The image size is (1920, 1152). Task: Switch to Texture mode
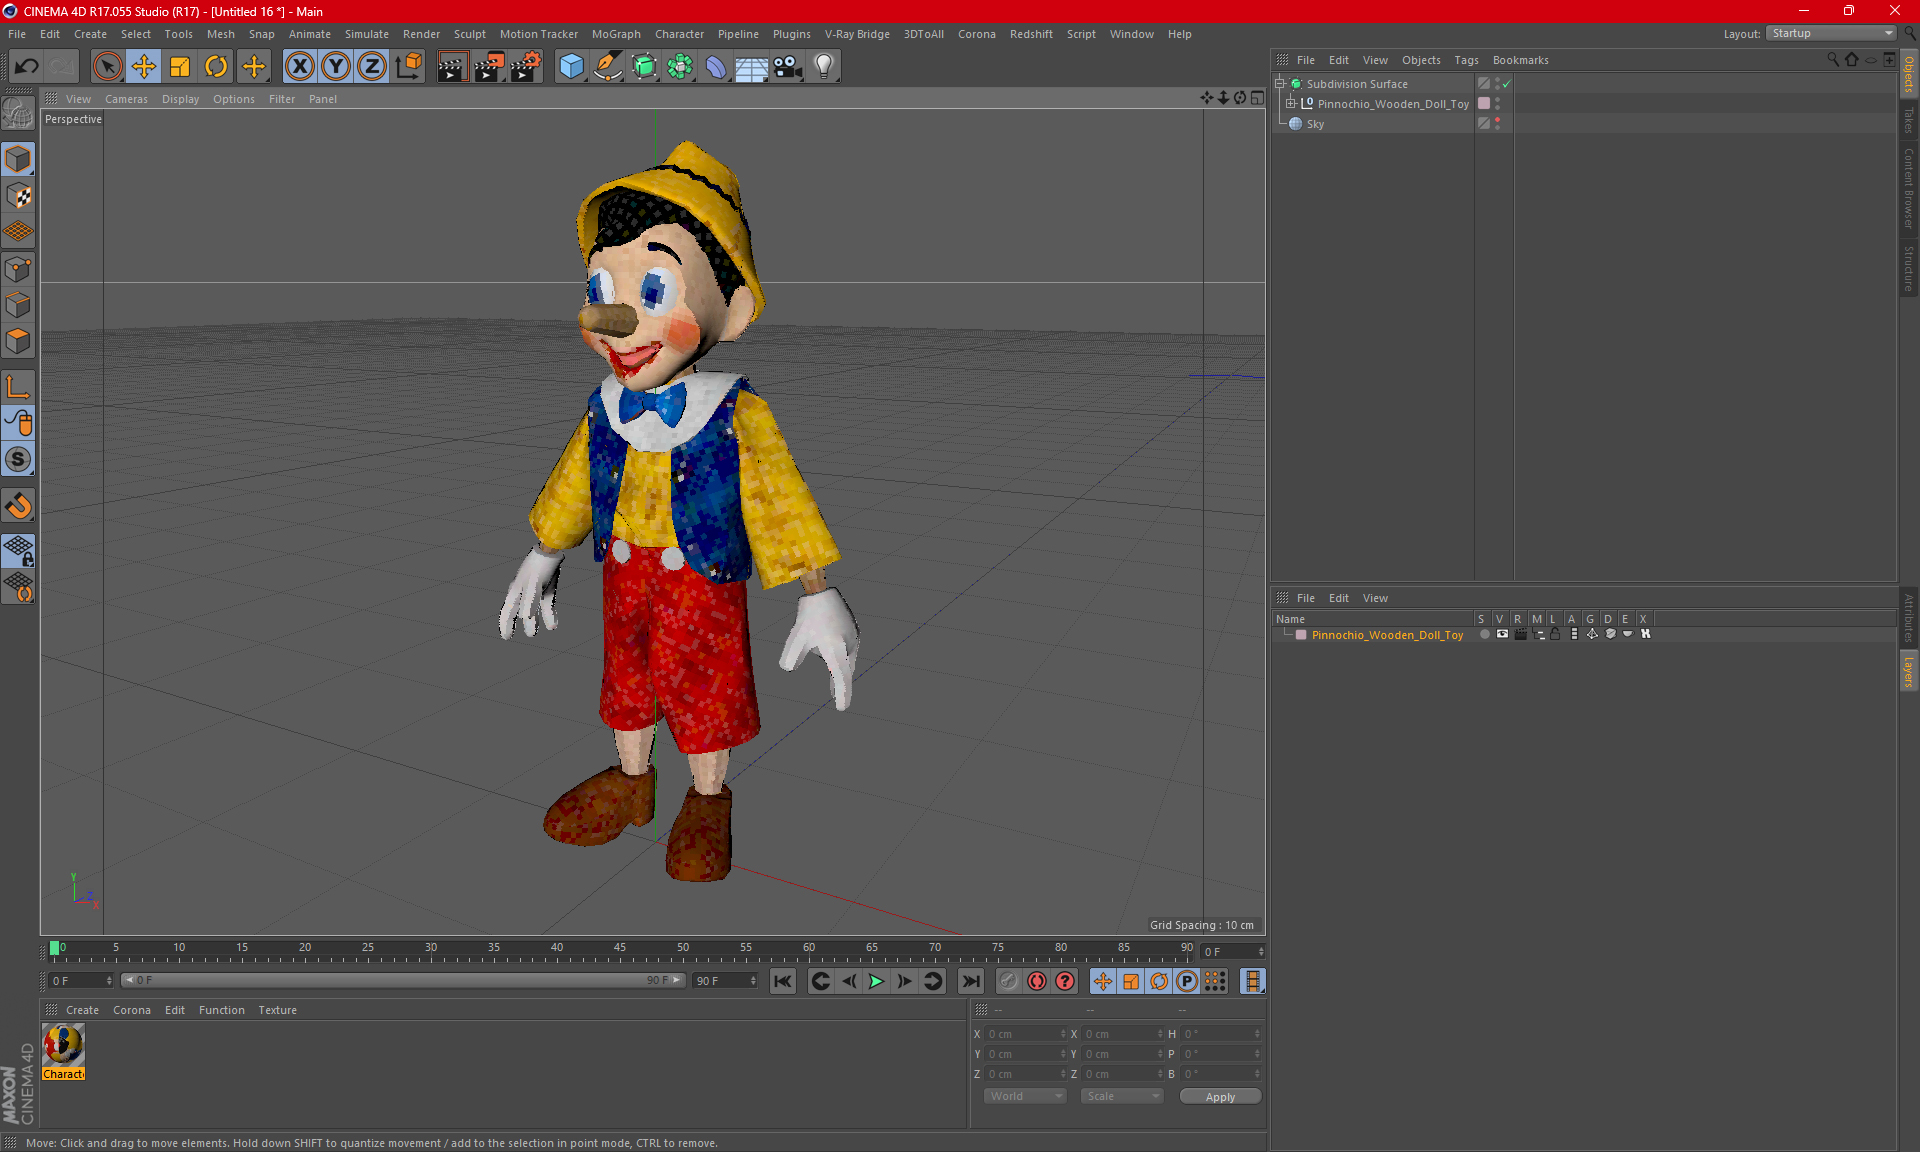point(18,196)
